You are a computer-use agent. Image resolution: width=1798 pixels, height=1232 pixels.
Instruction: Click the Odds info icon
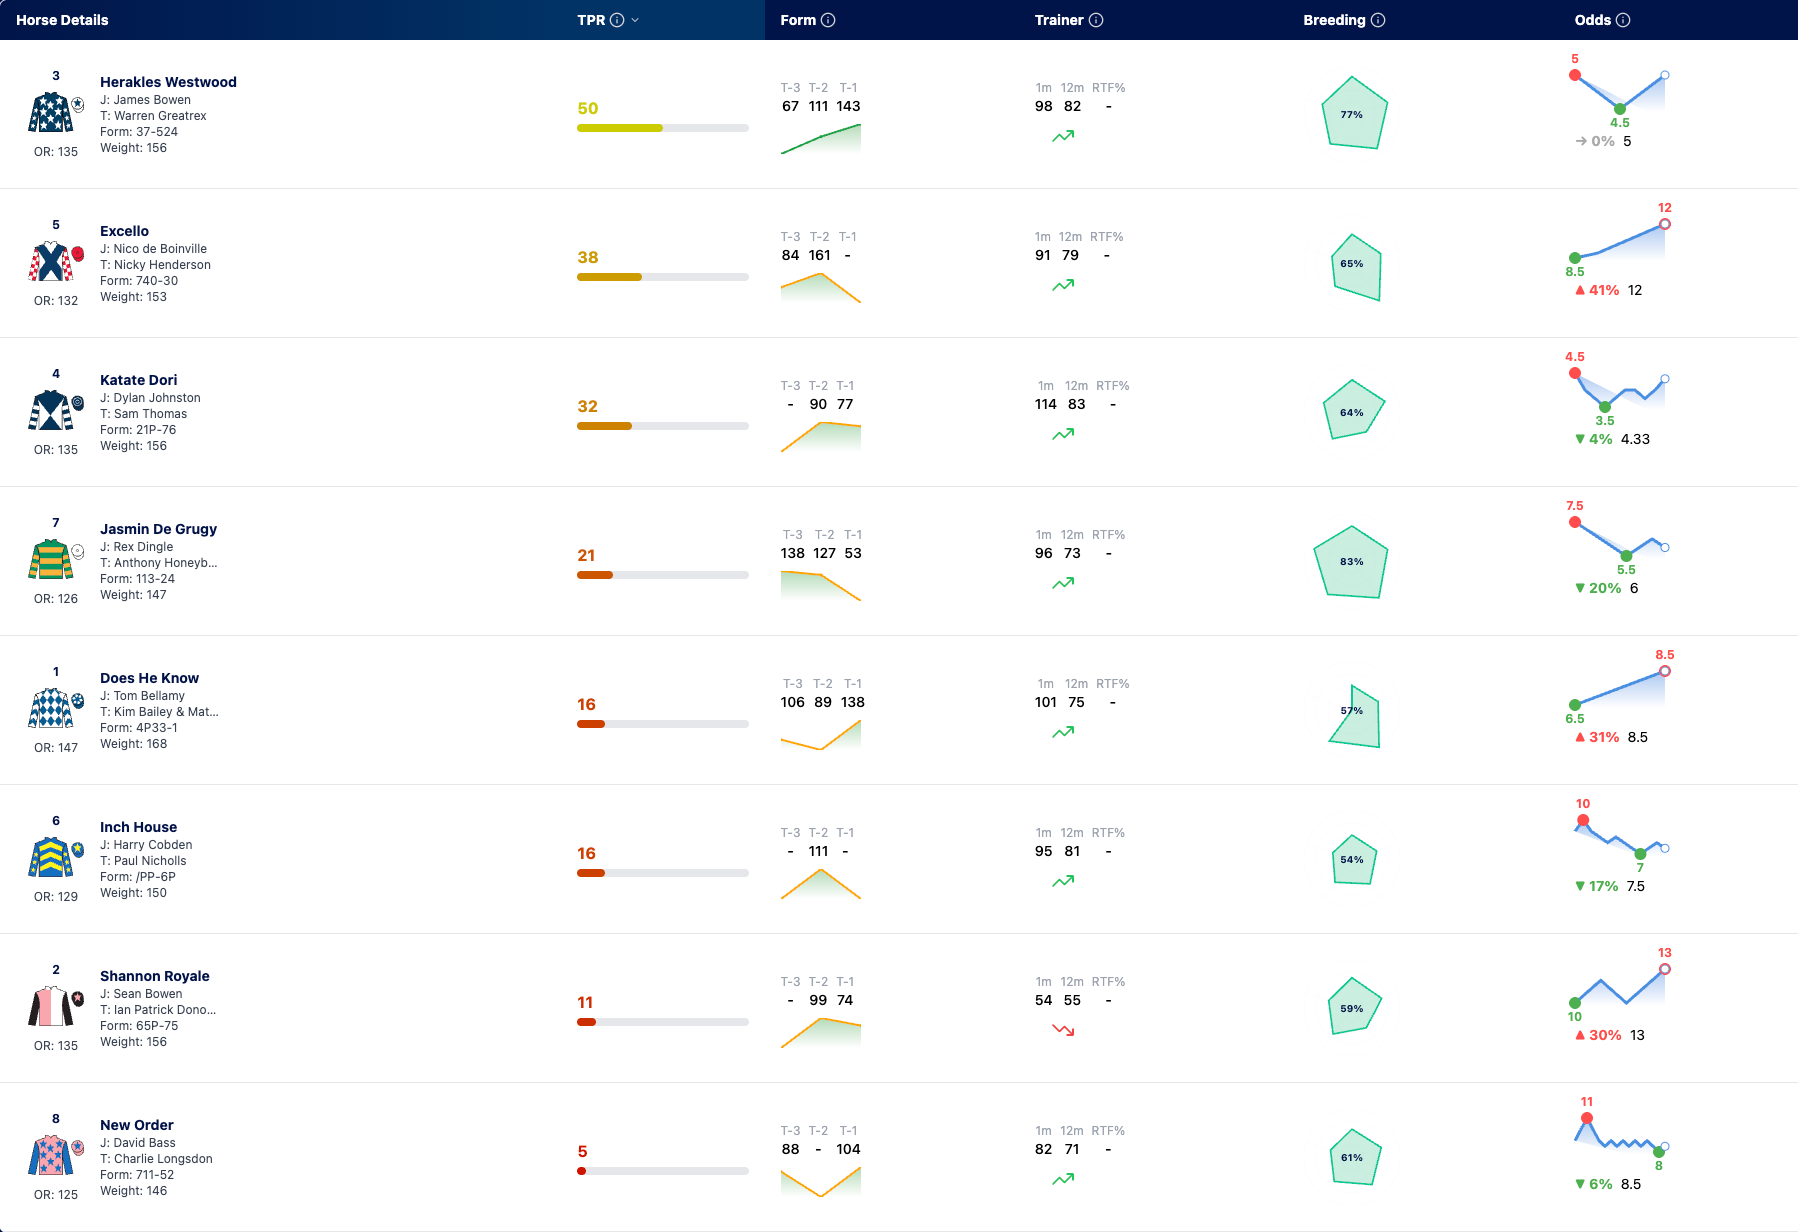click(1623, 20)
